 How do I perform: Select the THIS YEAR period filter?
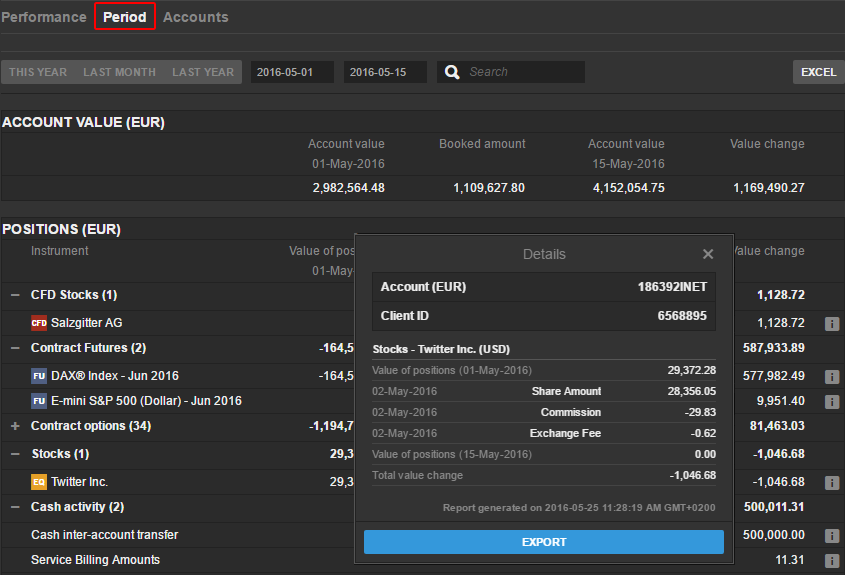(x=38, y=72)
